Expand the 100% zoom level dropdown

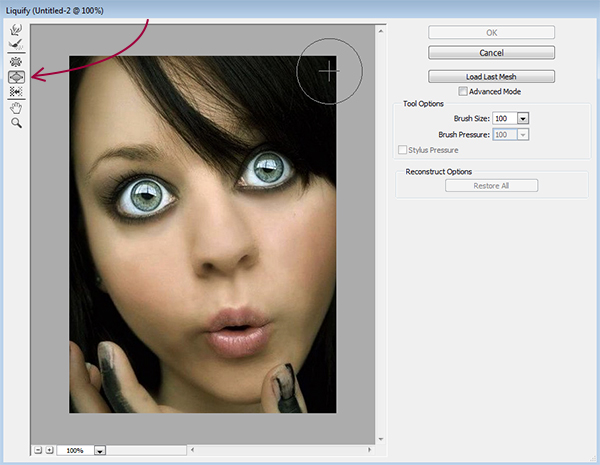click(99, 451)
